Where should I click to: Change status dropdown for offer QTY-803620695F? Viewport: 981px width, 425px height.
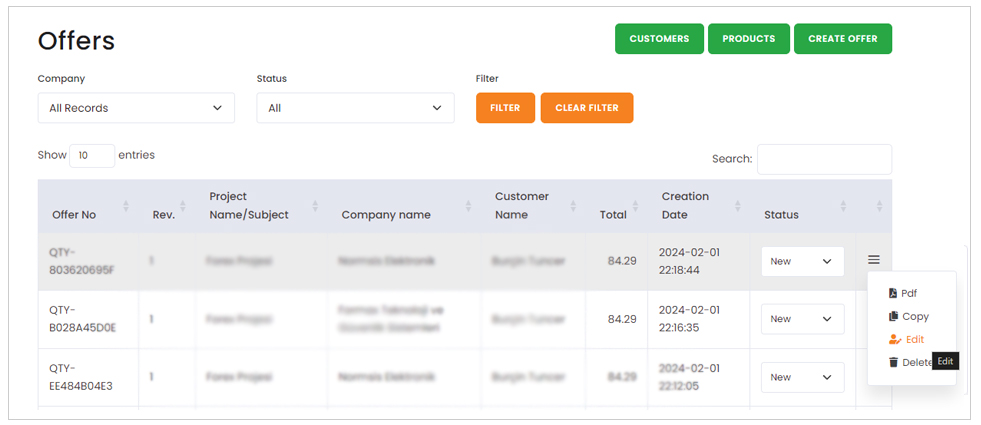tap(802, 261)
